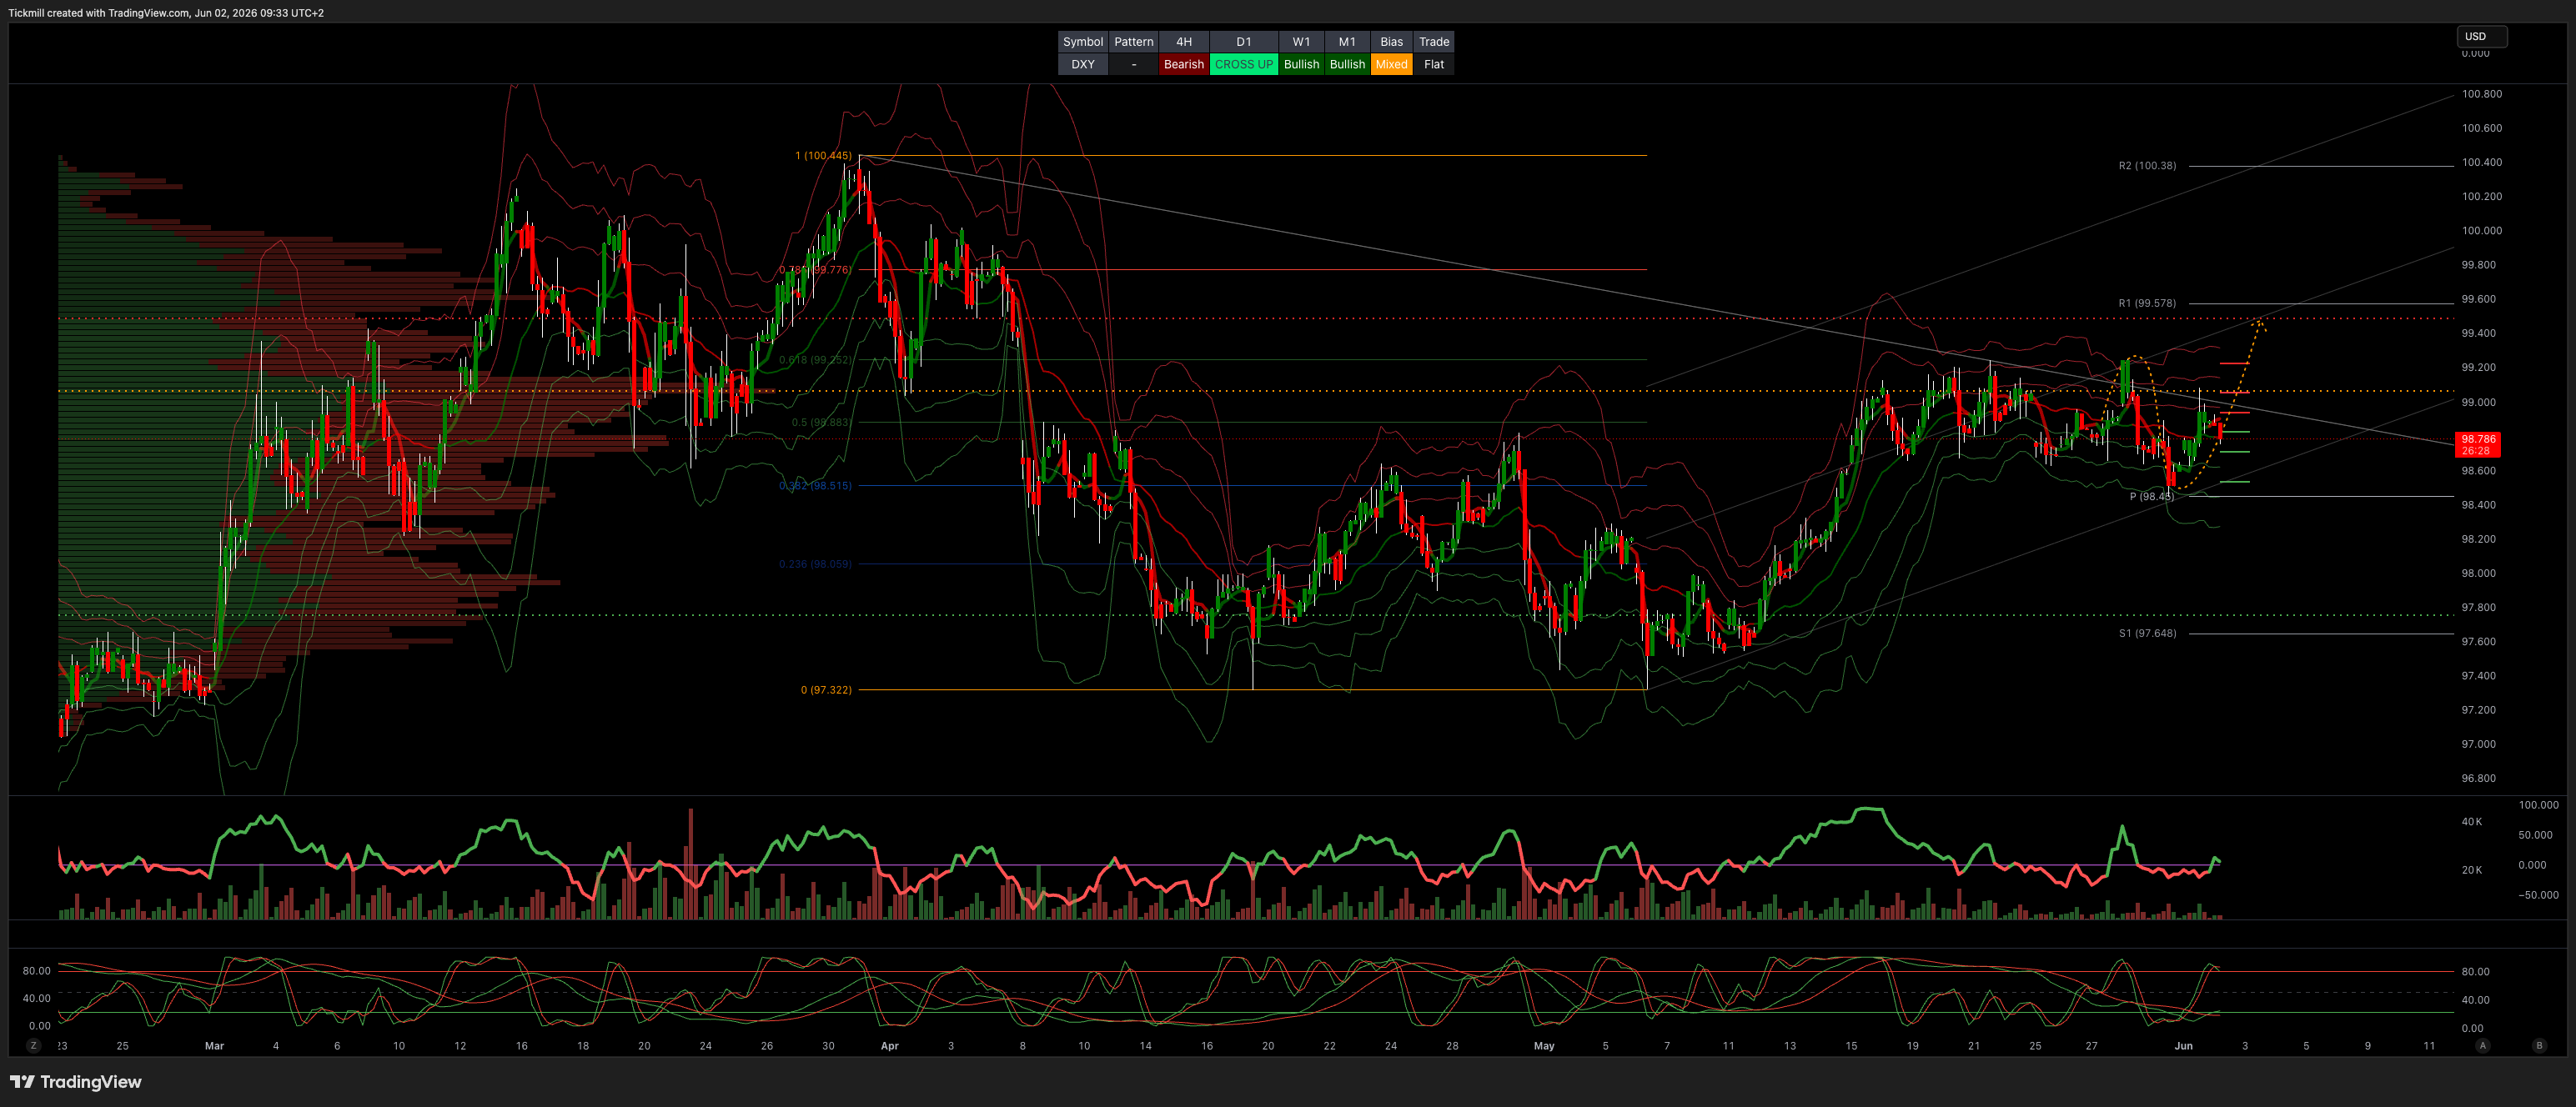This screenshot has width=2576, height=1107.
Task: Click the 40K volume axis label
Action: pyautogui.click(x=2471, y=822)
